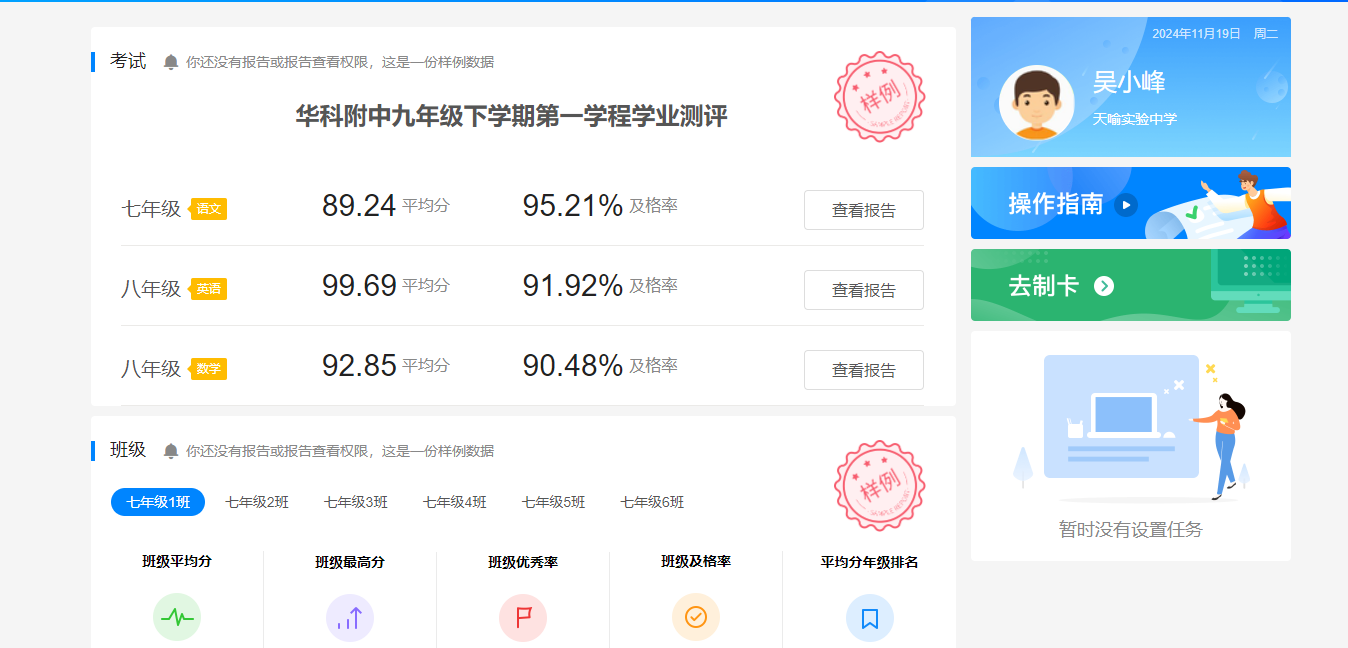Click the orange checkmark icon under 班级及格率
The height and width of the screenshot is (648, 1348).
[x=696, y=618]
